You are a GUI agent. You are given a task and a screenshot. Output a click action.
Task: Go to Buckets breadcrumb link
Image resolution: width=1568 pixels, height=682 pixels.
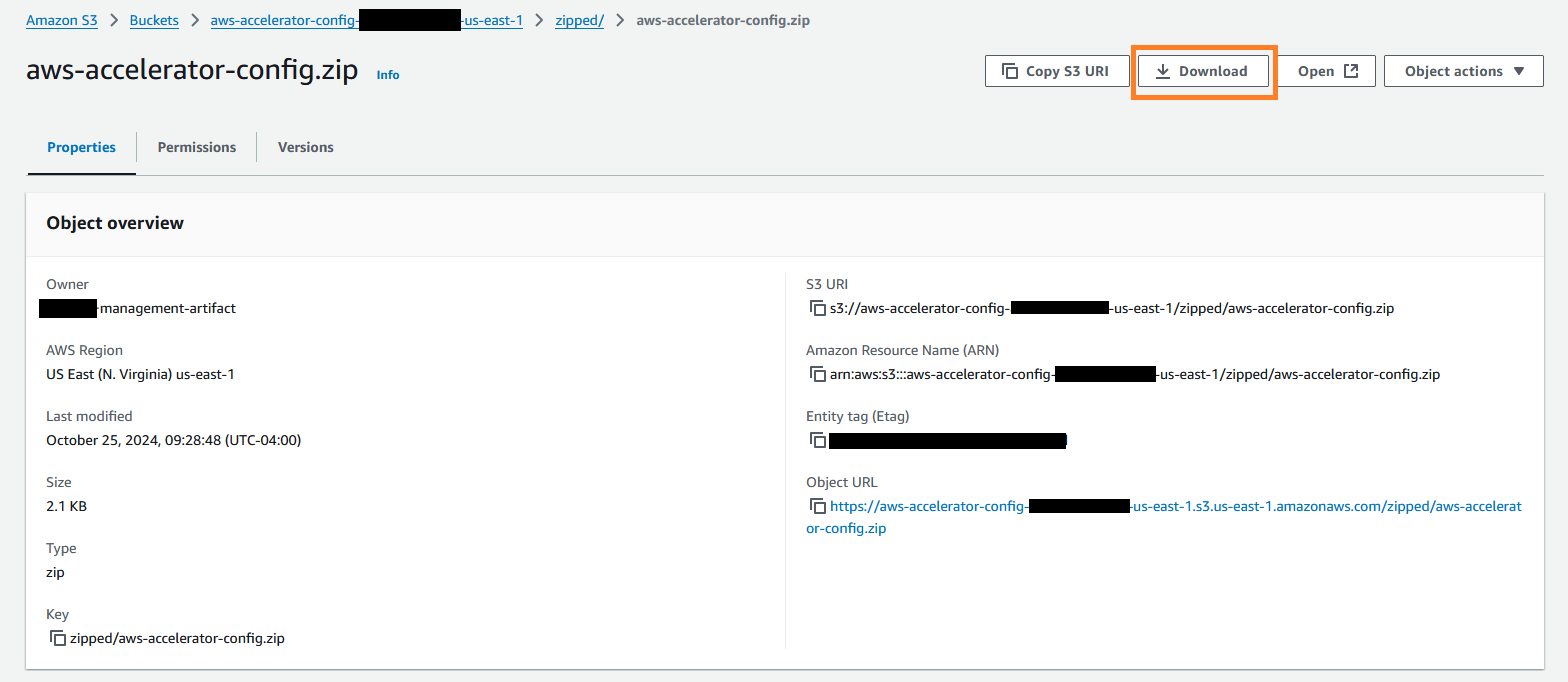click(154, 20)
